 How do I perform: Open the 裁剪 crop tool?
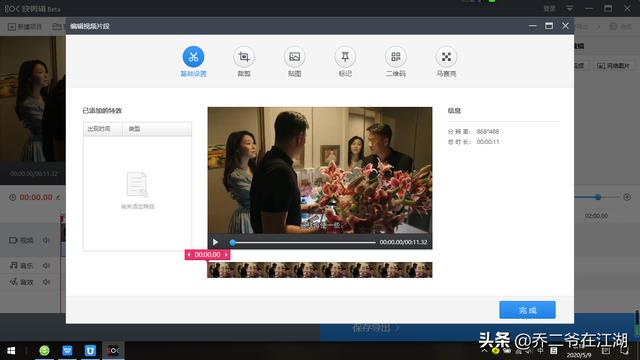pyautogui.click(x=244, y=61)
